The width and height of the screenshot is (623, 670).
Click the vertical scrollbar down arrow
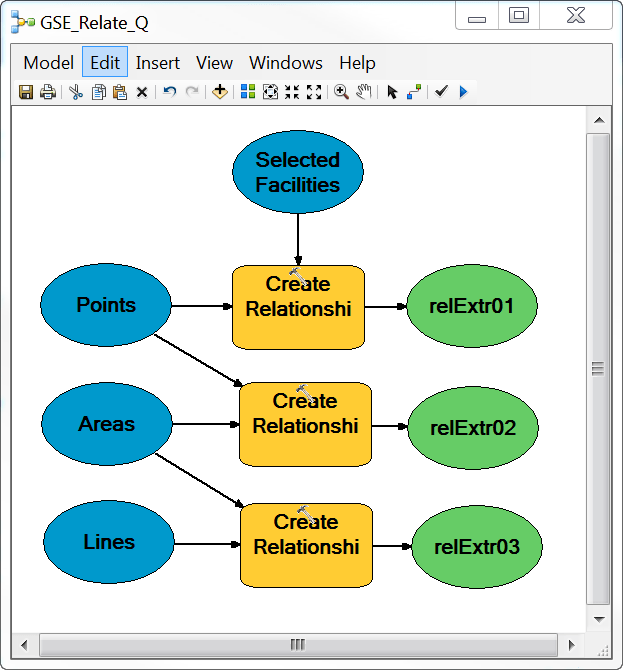[599, 619]
